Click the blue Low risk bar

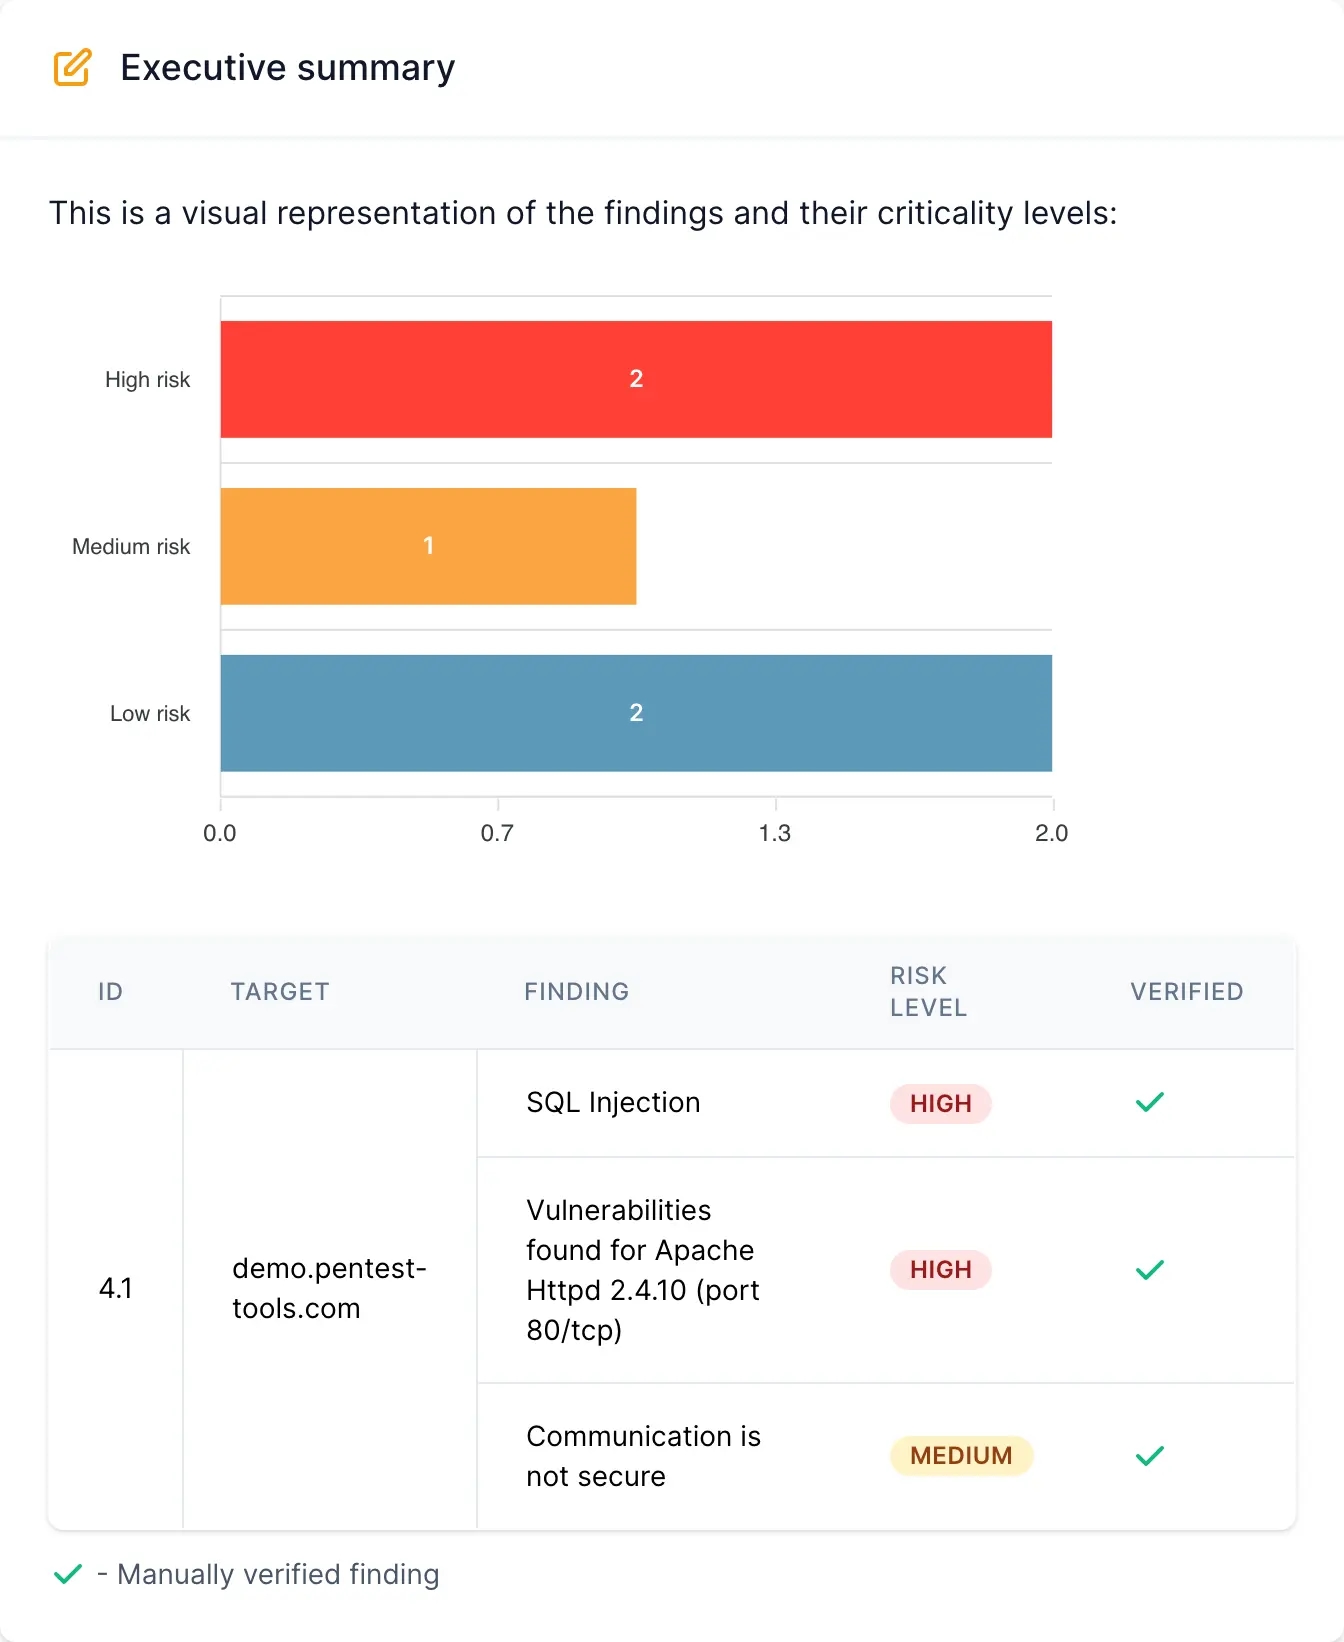click(636, 713)
